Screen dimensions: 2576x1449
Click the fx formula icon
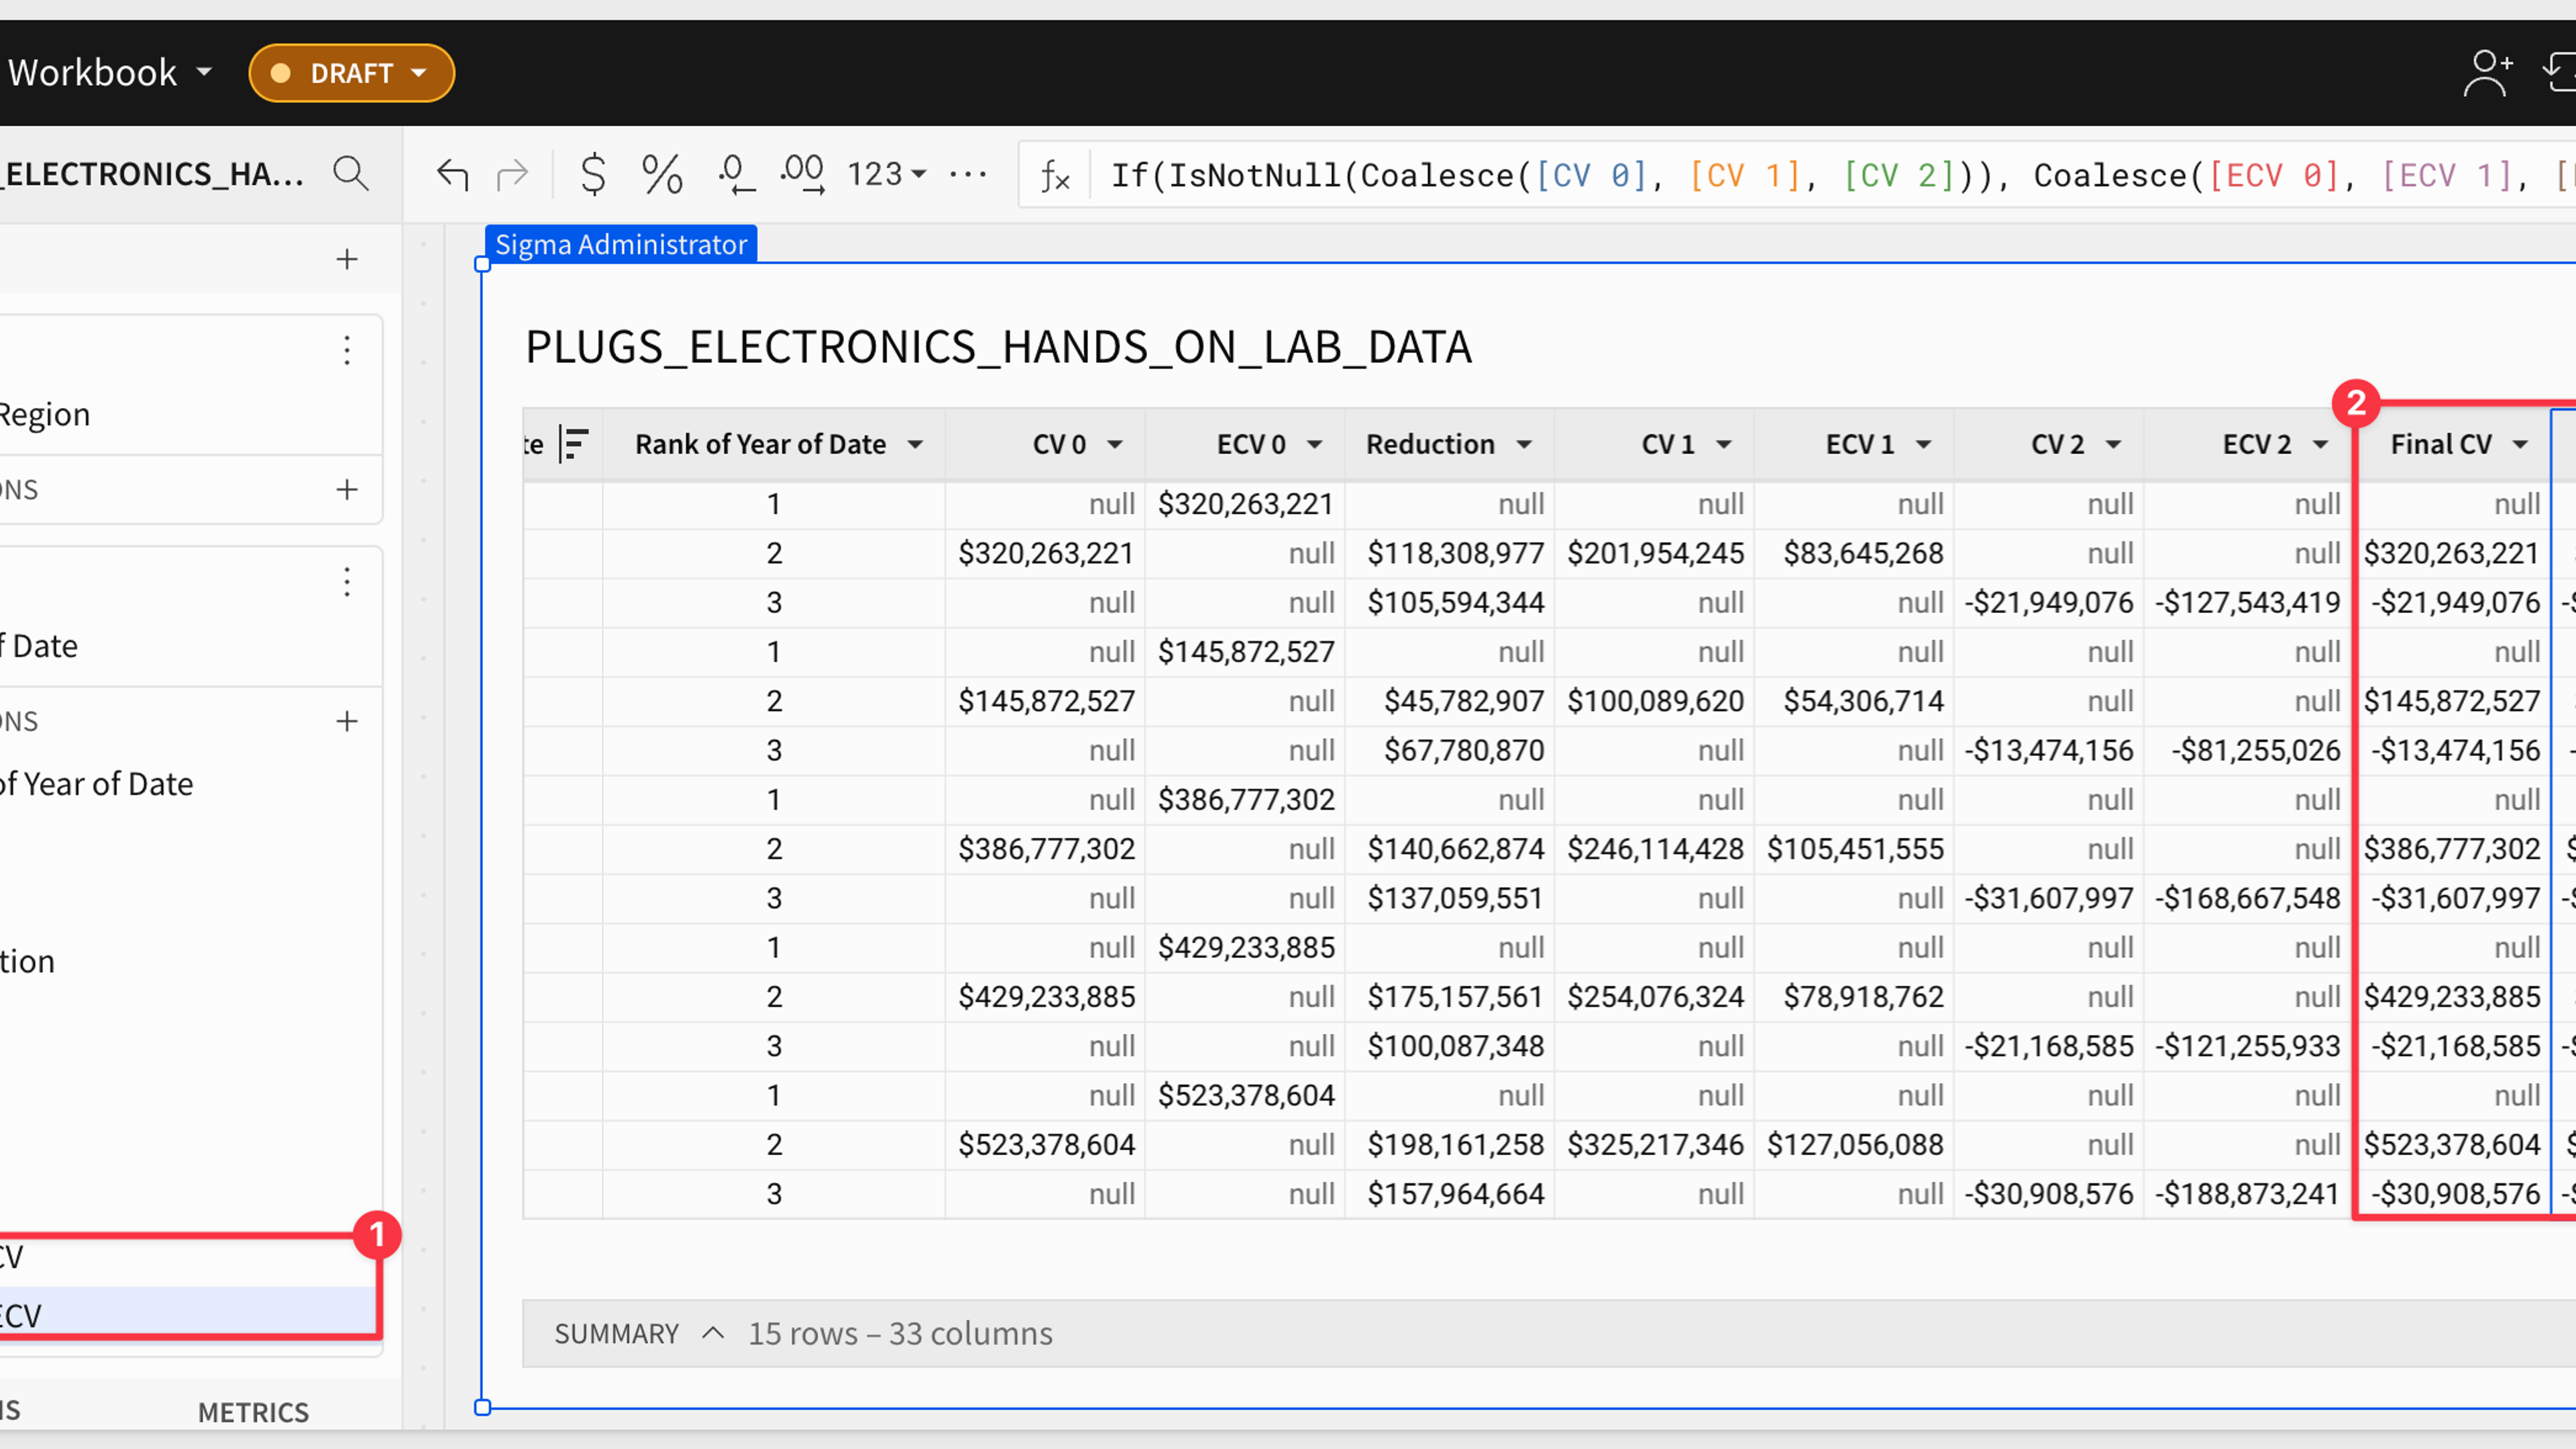coord(1055,176)
